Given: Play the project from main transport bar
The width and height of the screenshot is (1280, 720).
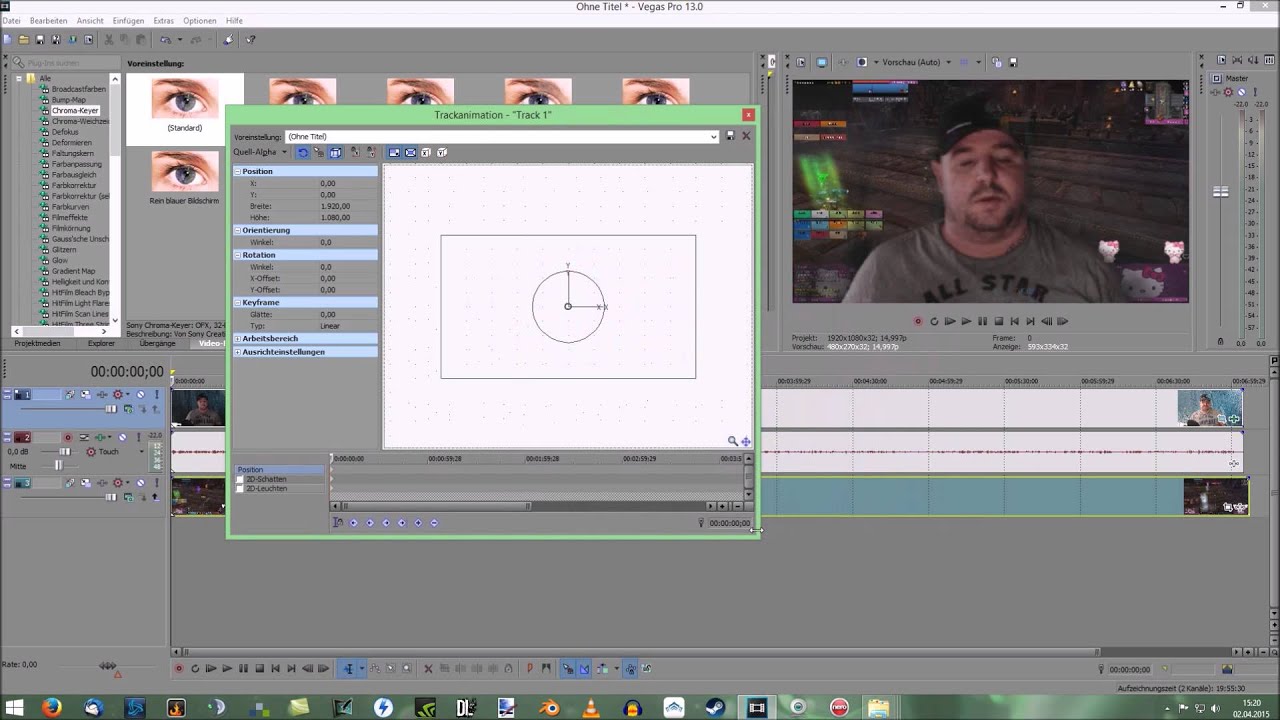Looking at the screenshot, I should [227, 668].
